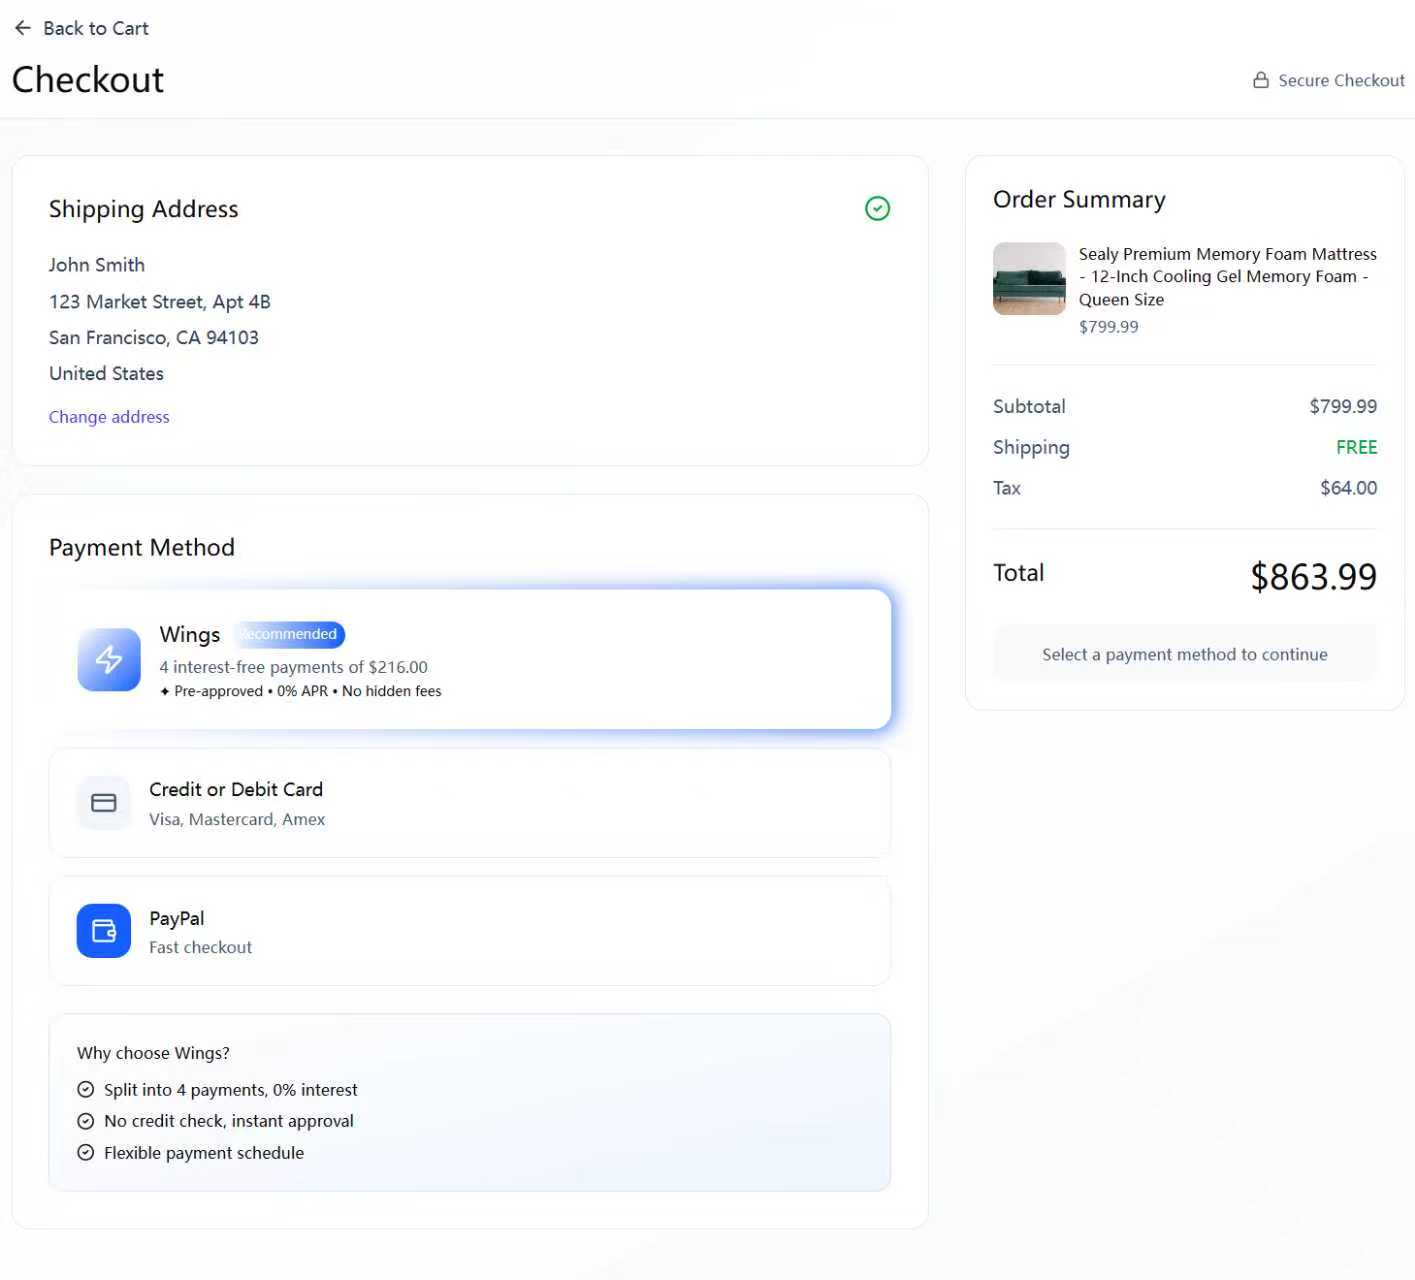Click the Order Summary heading
This screenshot has height=1280, width=1415.
pos(1079,200)
